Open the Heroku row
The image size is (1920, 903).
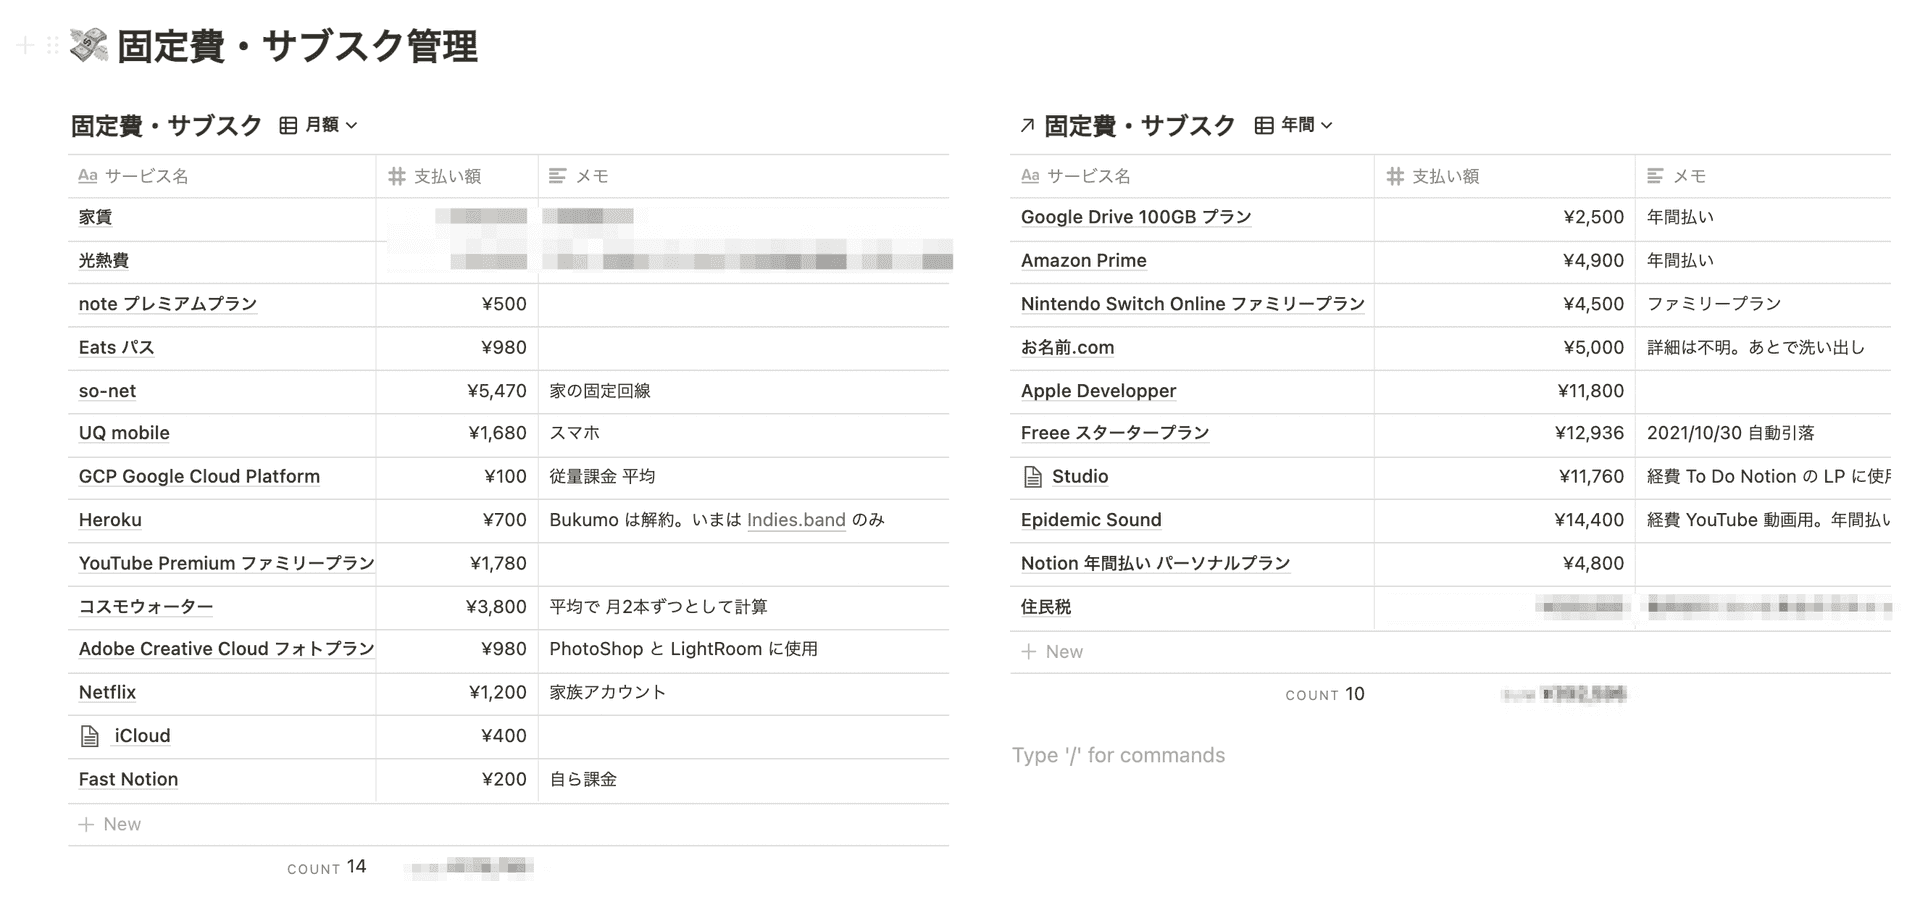pyautogui.click(x=110, y=520)
